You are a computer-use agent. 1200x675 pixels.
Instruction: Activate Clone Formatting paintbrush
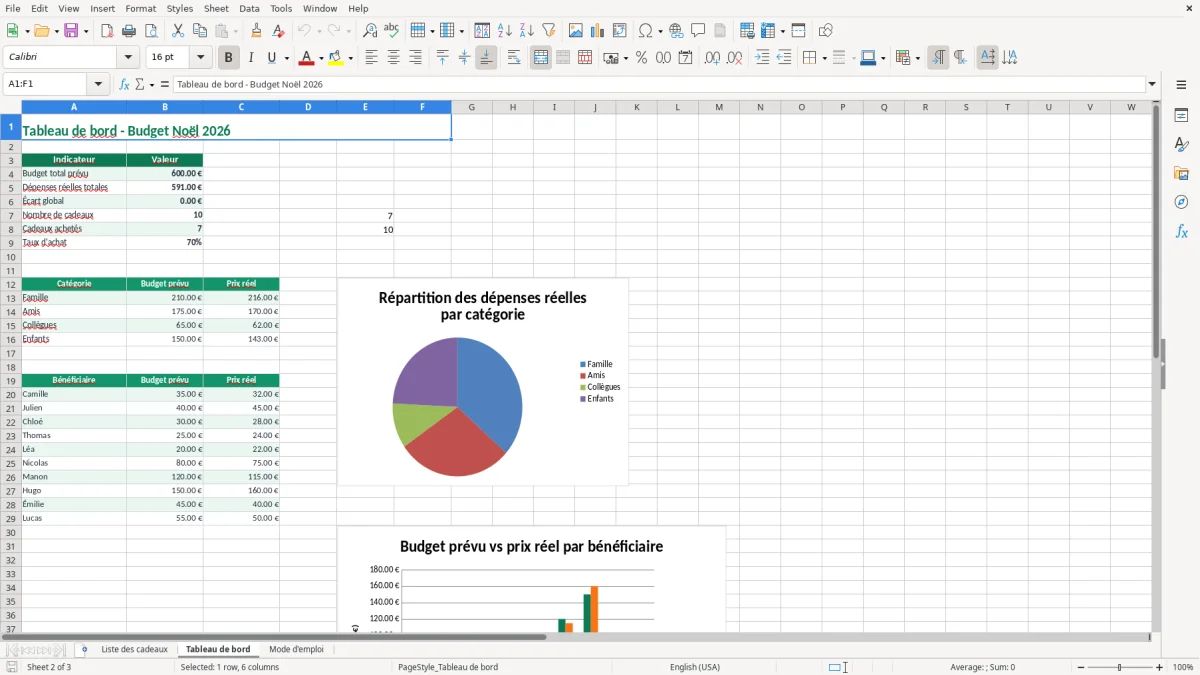[257, 31]
